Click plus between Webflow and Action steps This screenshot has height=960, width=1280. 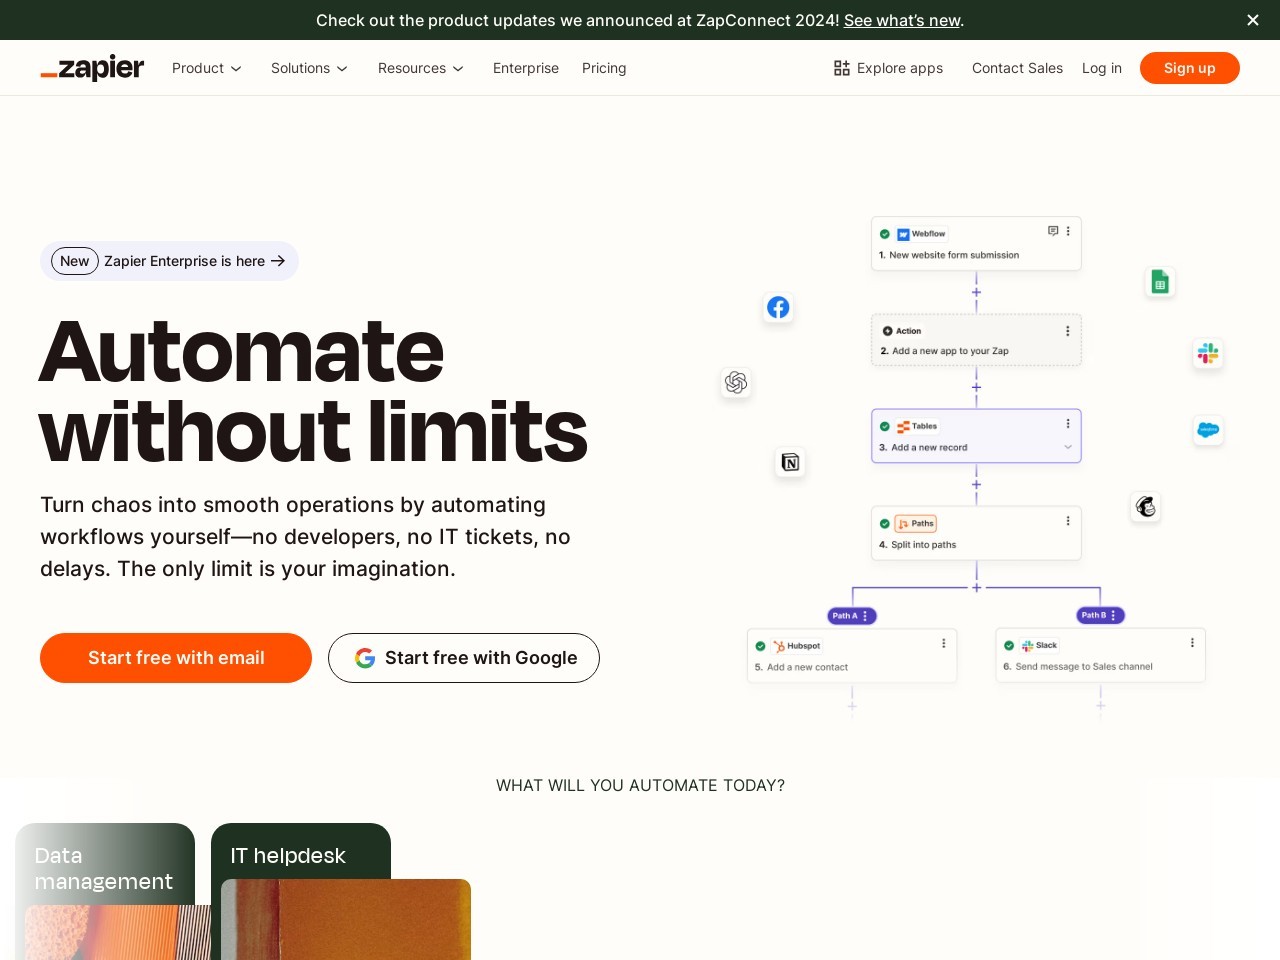(x=976, y=292)
